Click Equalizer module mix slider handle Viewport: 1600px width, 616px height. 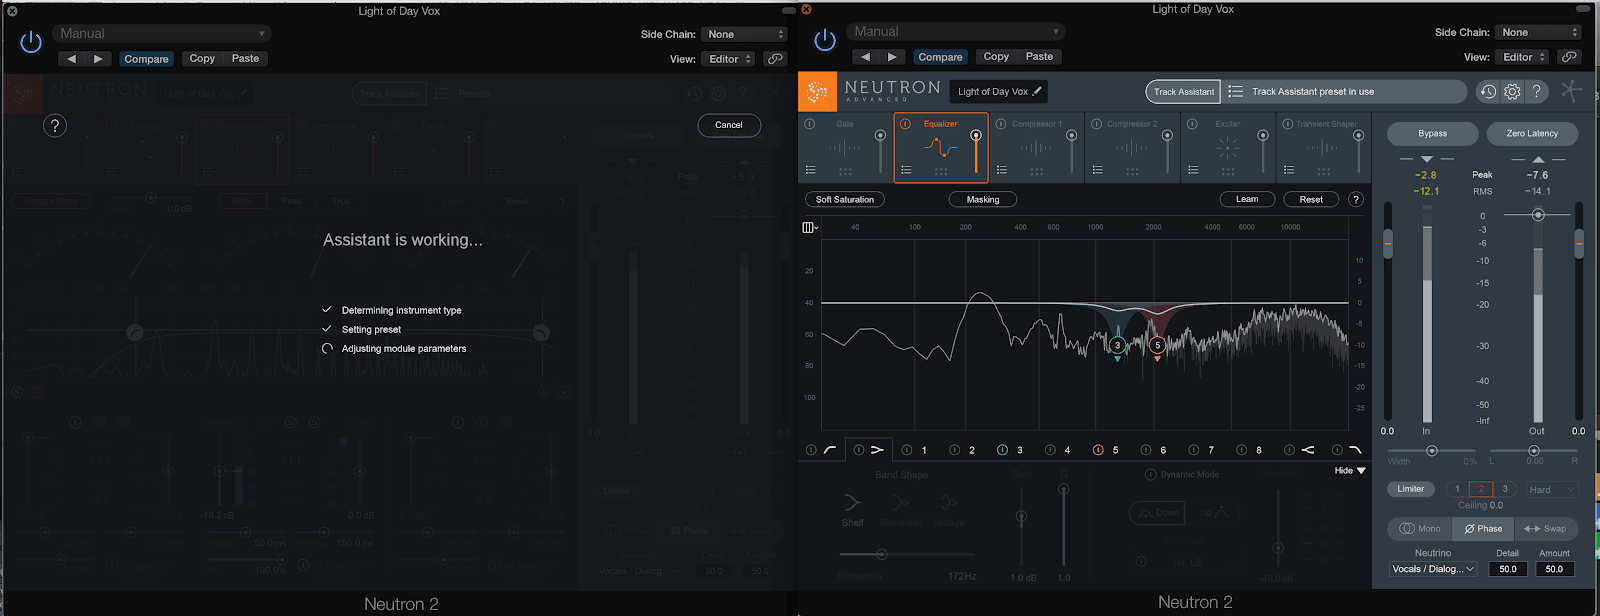click(976, 136)
